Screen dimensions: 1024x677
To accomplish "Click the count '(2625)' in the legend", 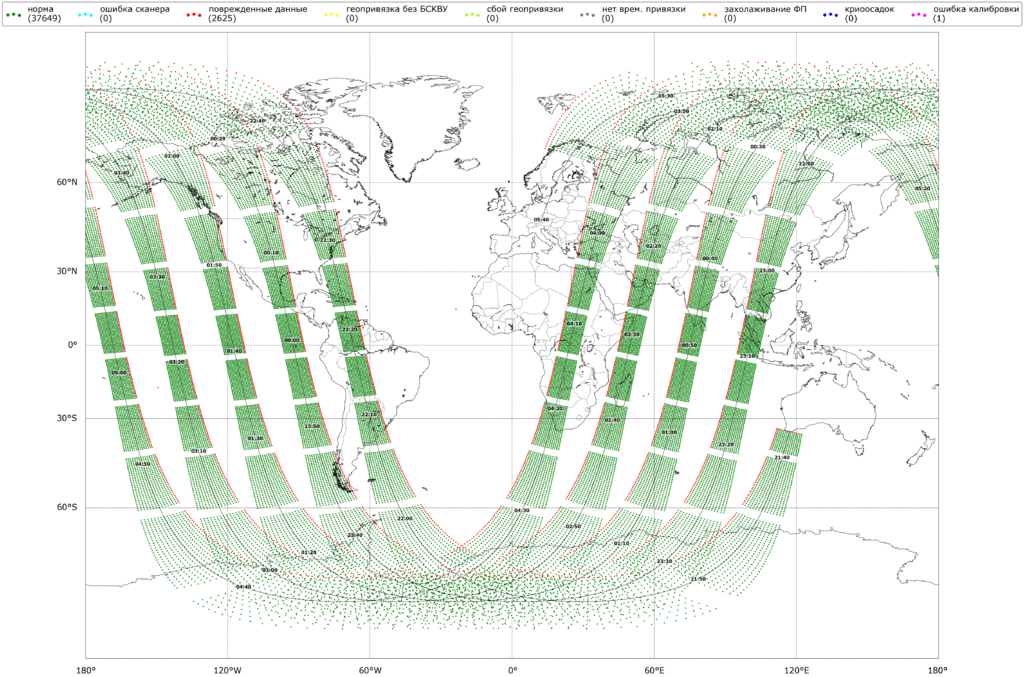I will tap(221, 19).
